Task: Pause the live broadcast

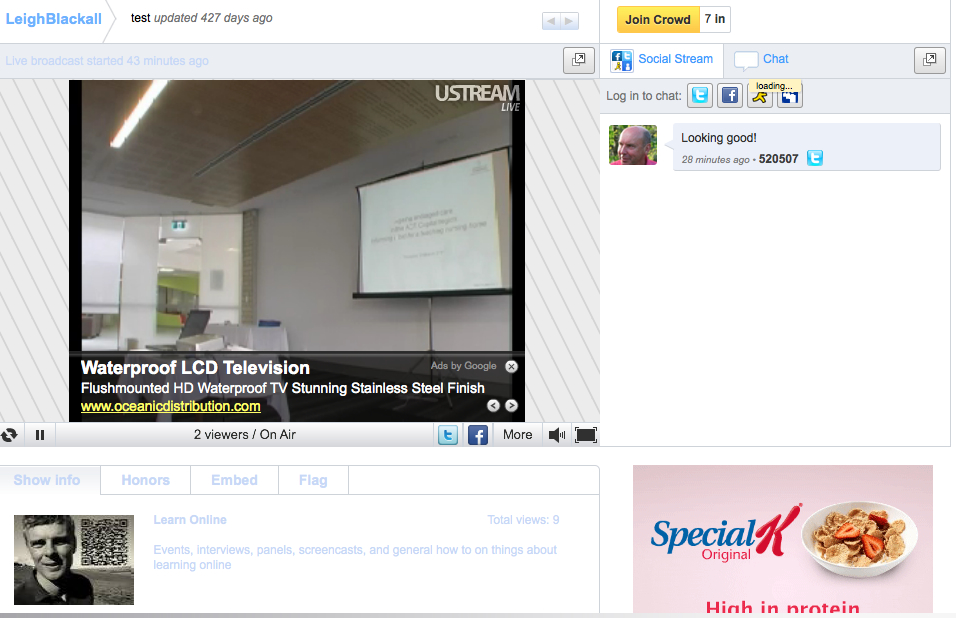Action: (40, 435)
